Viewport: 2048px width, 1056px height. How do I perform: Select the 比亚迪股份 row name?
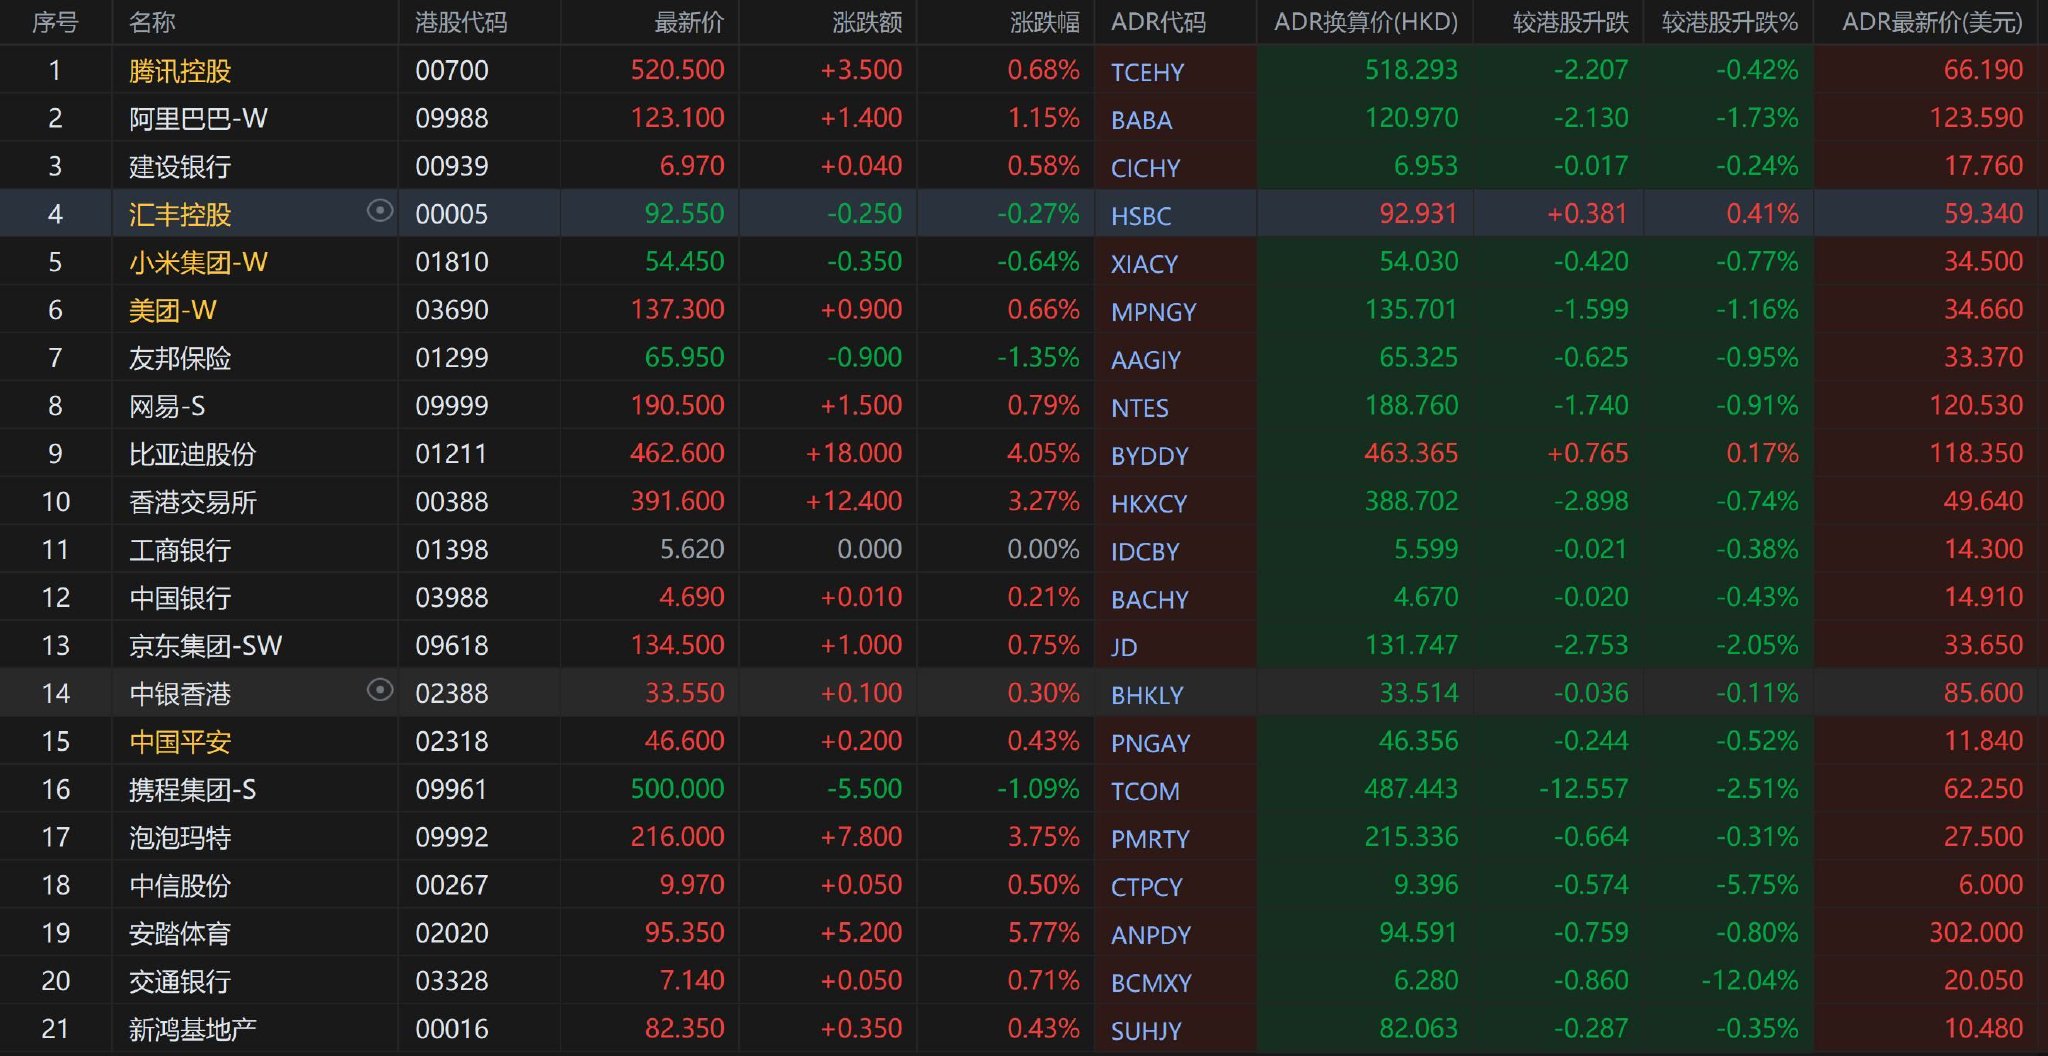coord(192,455)
